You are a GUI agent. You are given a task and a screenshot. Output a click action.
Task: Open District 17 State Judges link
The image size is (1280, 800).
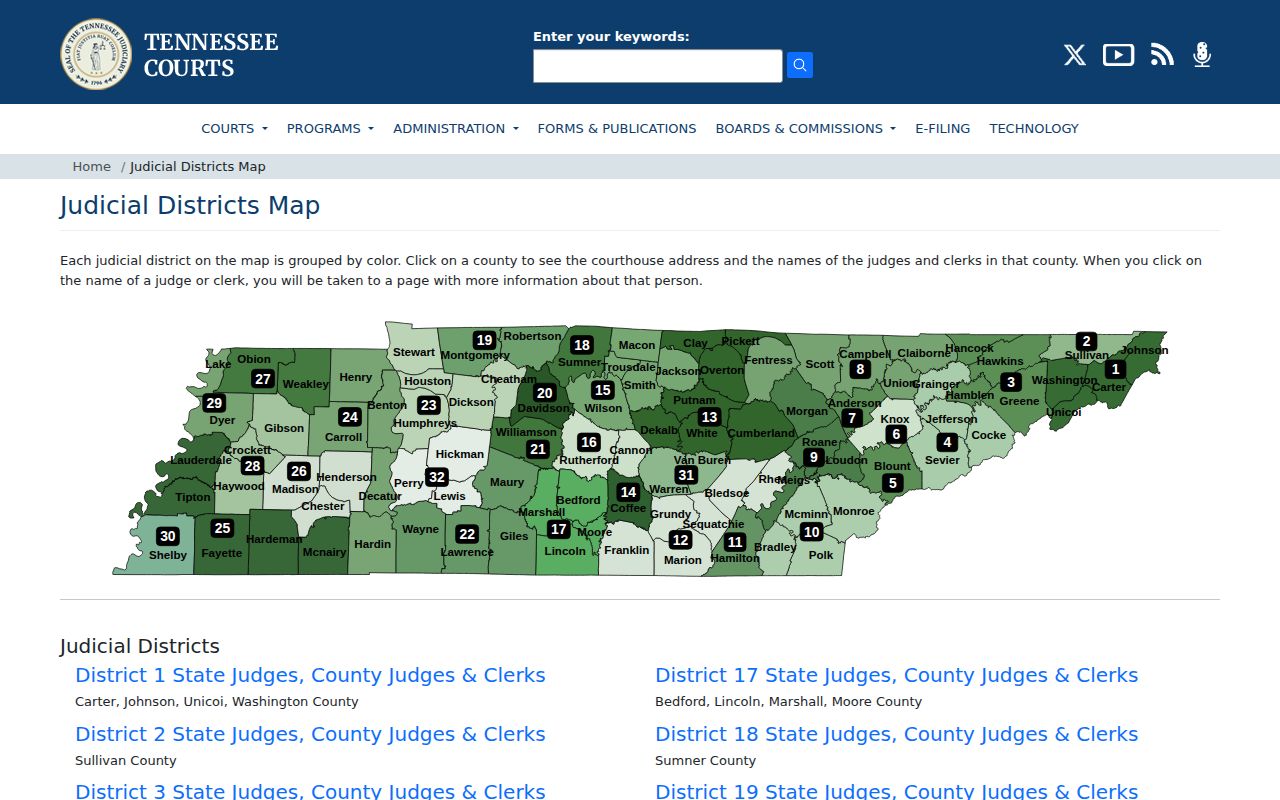pos(896,675)
